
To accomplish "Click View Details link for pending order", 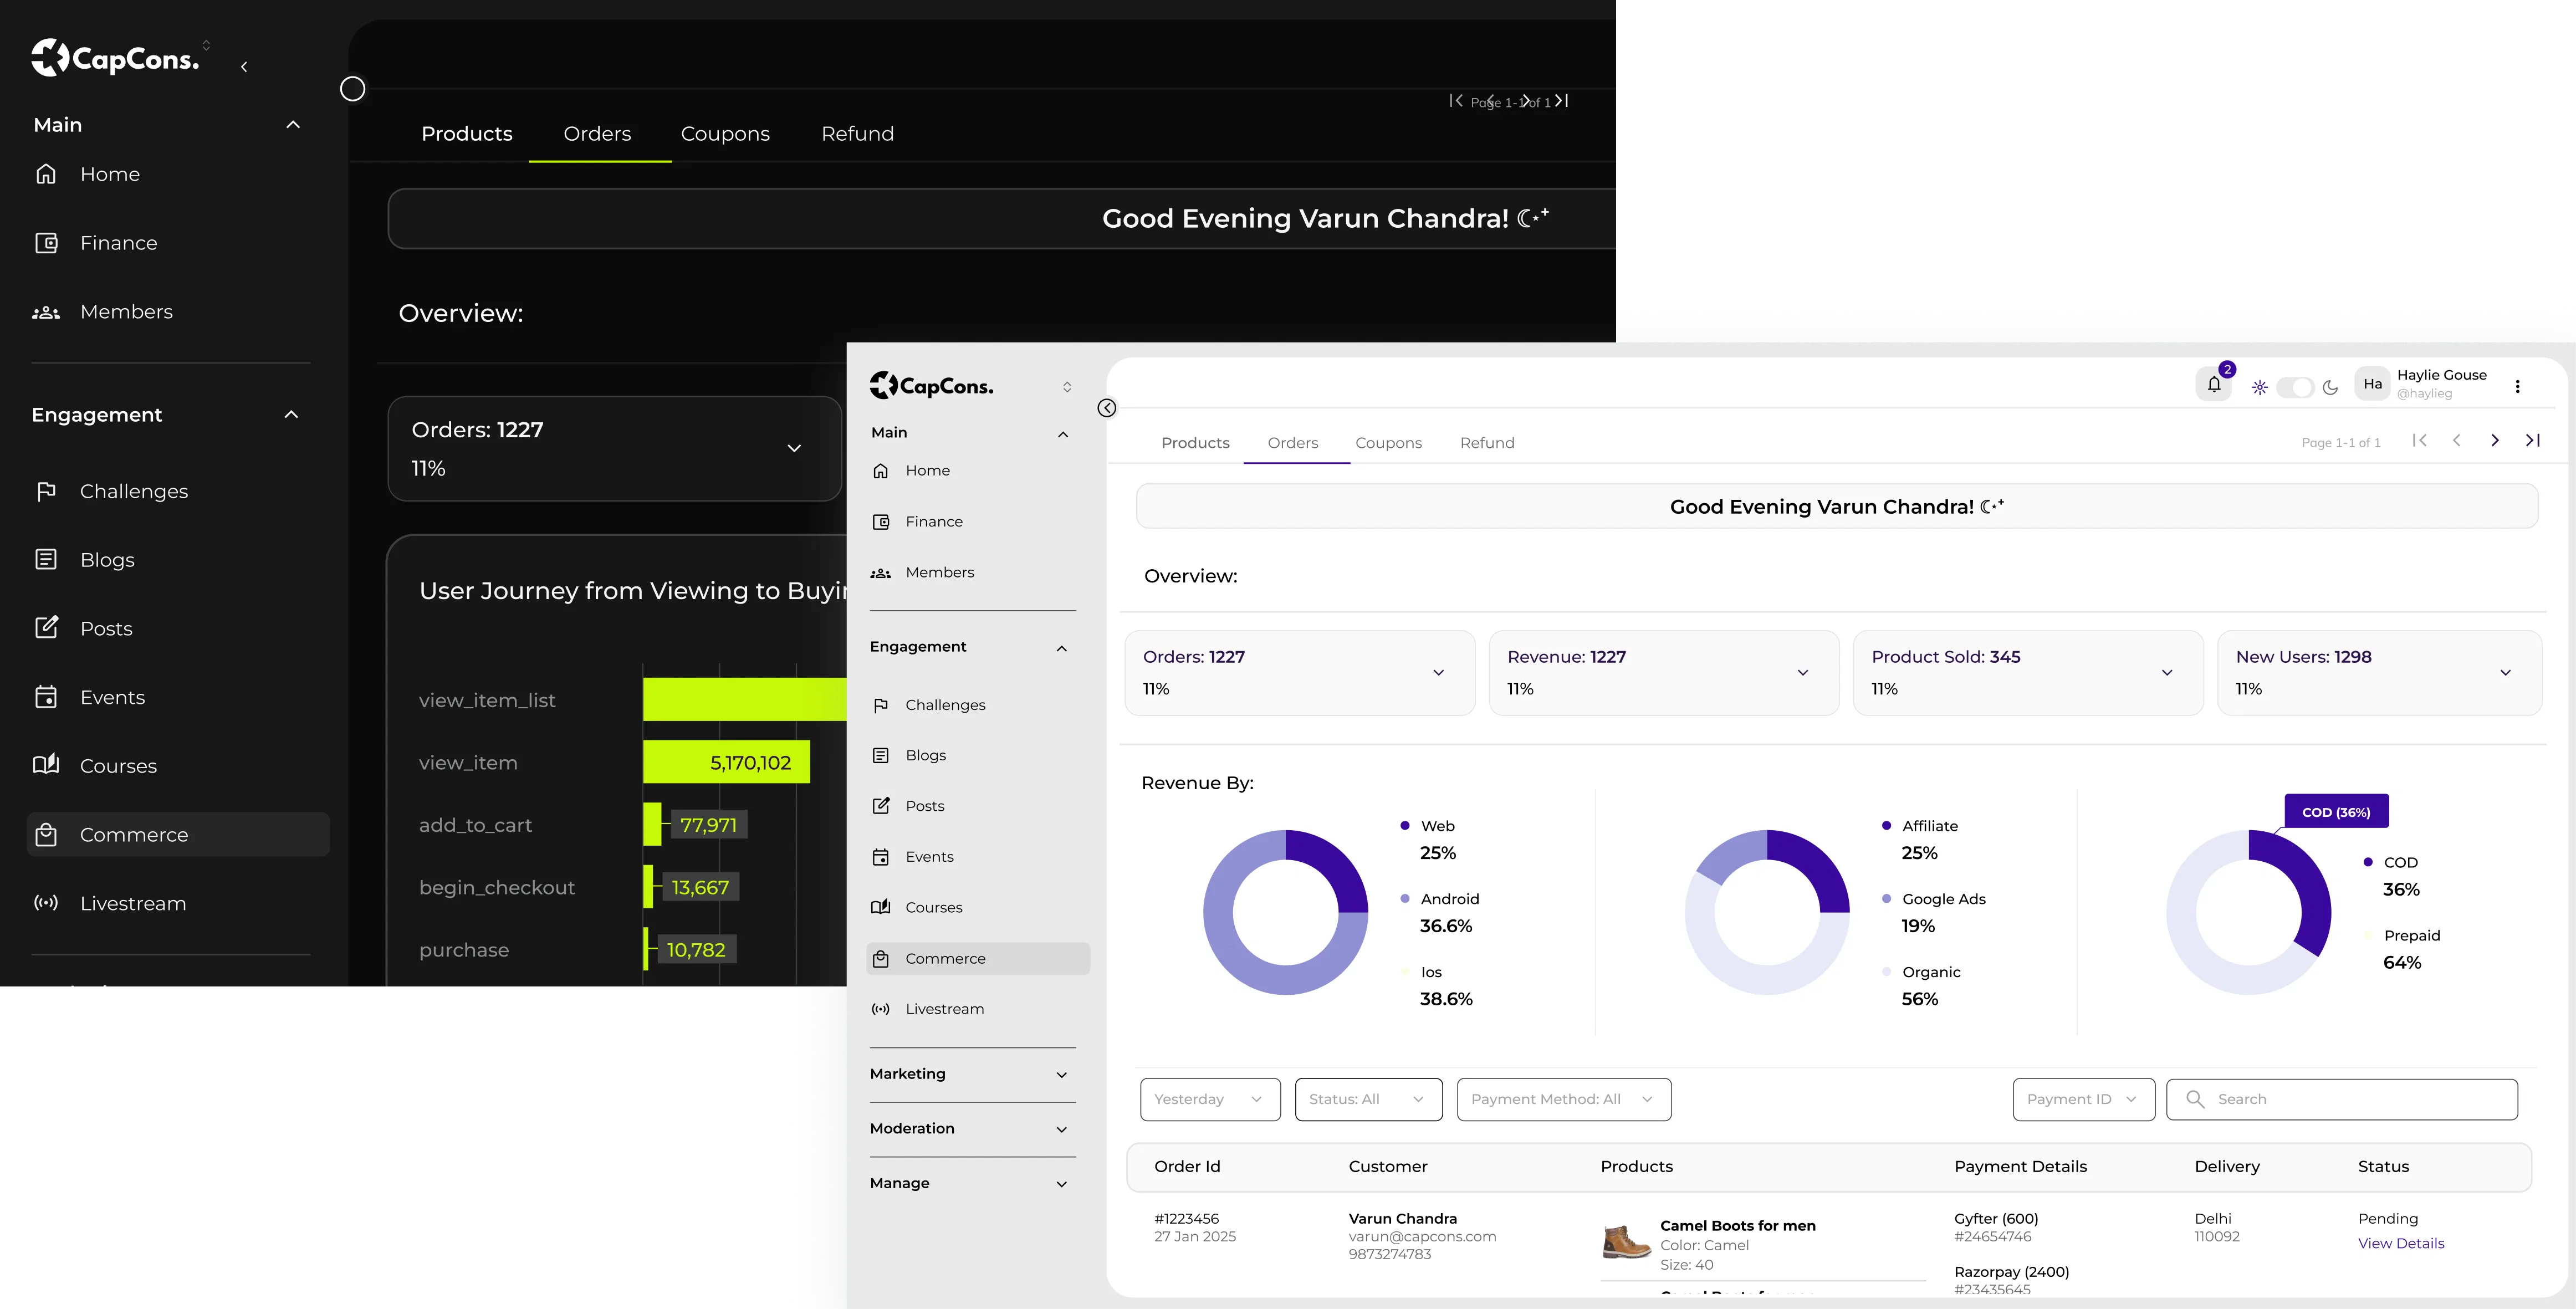I will click(x=2401, y=1243).
